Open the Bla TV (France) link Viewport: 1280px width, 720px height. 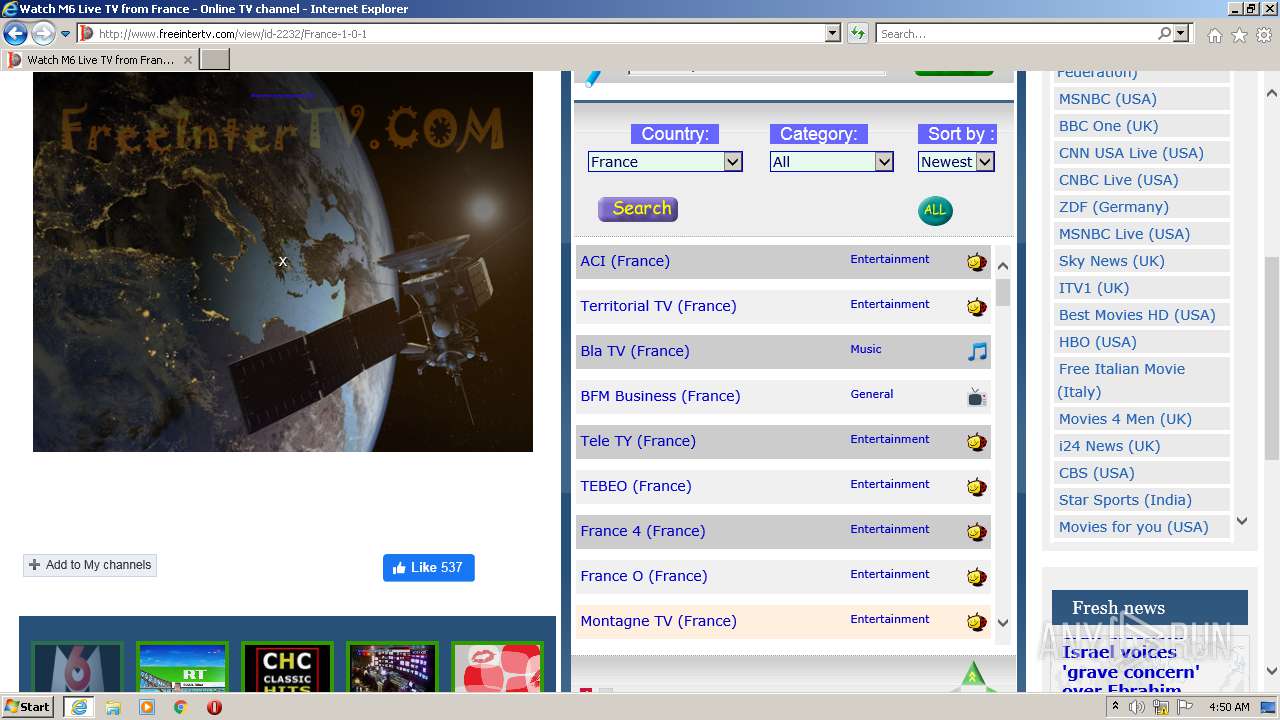635,351
